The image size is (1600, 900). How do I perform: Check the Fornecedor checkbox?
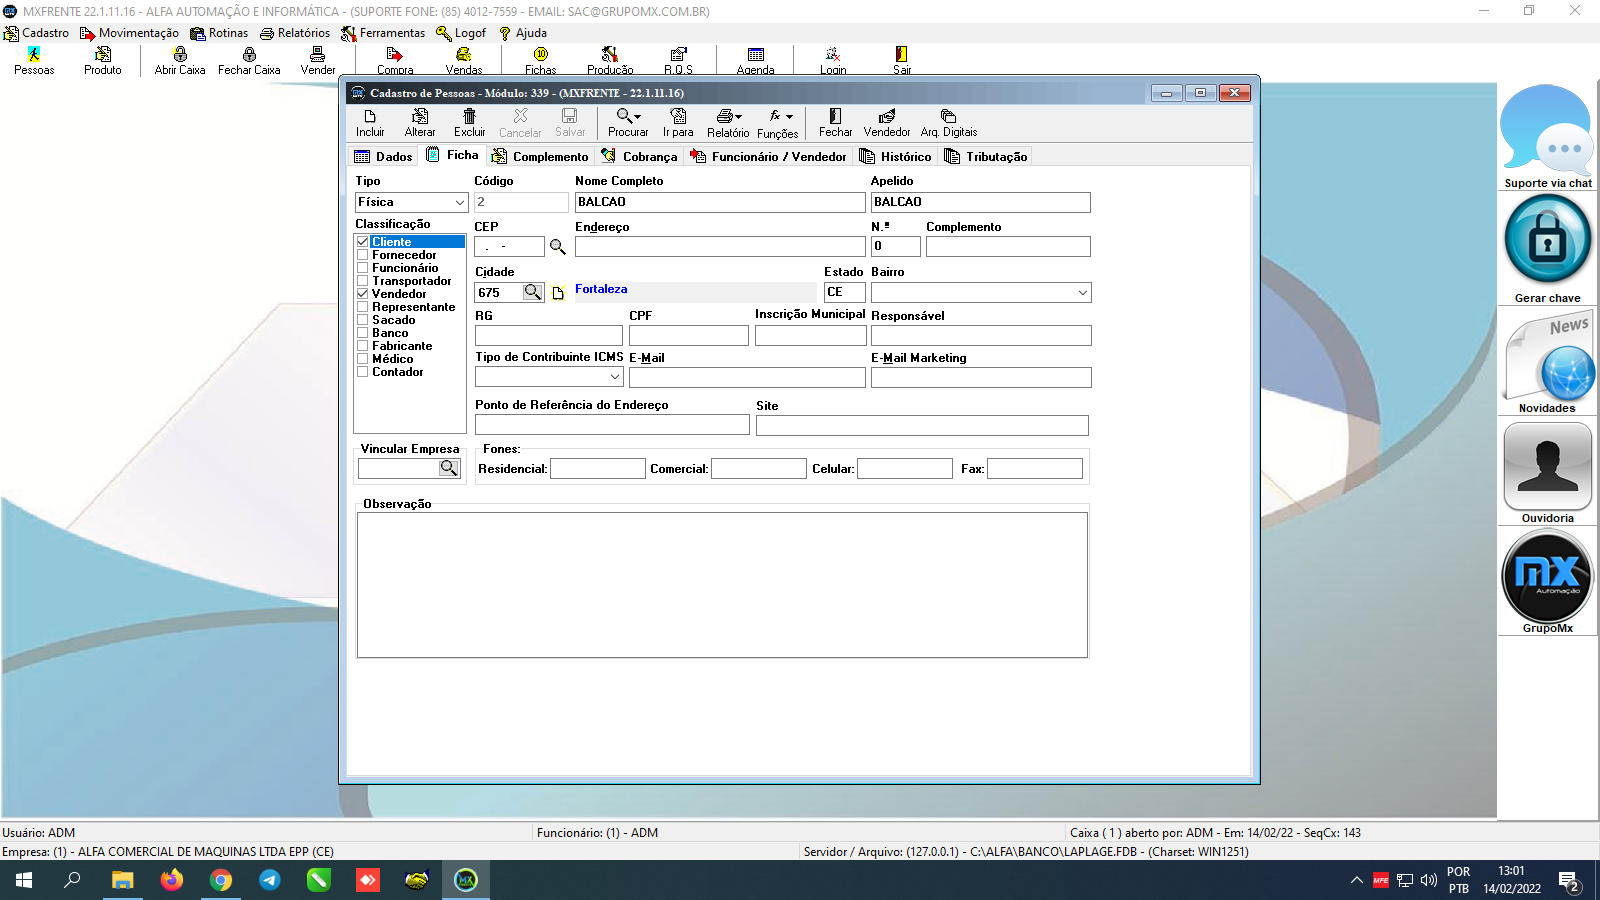363,255
